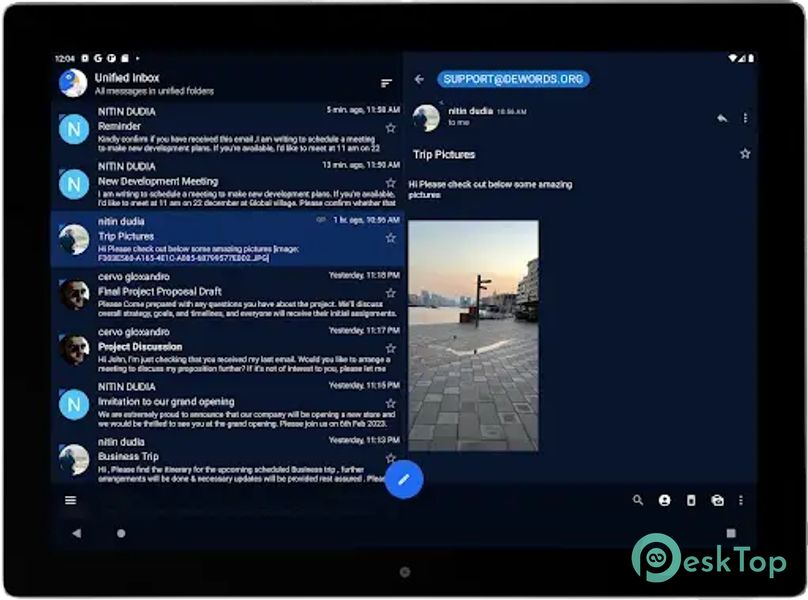The width and height of the screenshot is (808, 600).
Task: Tap the photo avatar on Trip Pictures row
Action: (74, 239)
